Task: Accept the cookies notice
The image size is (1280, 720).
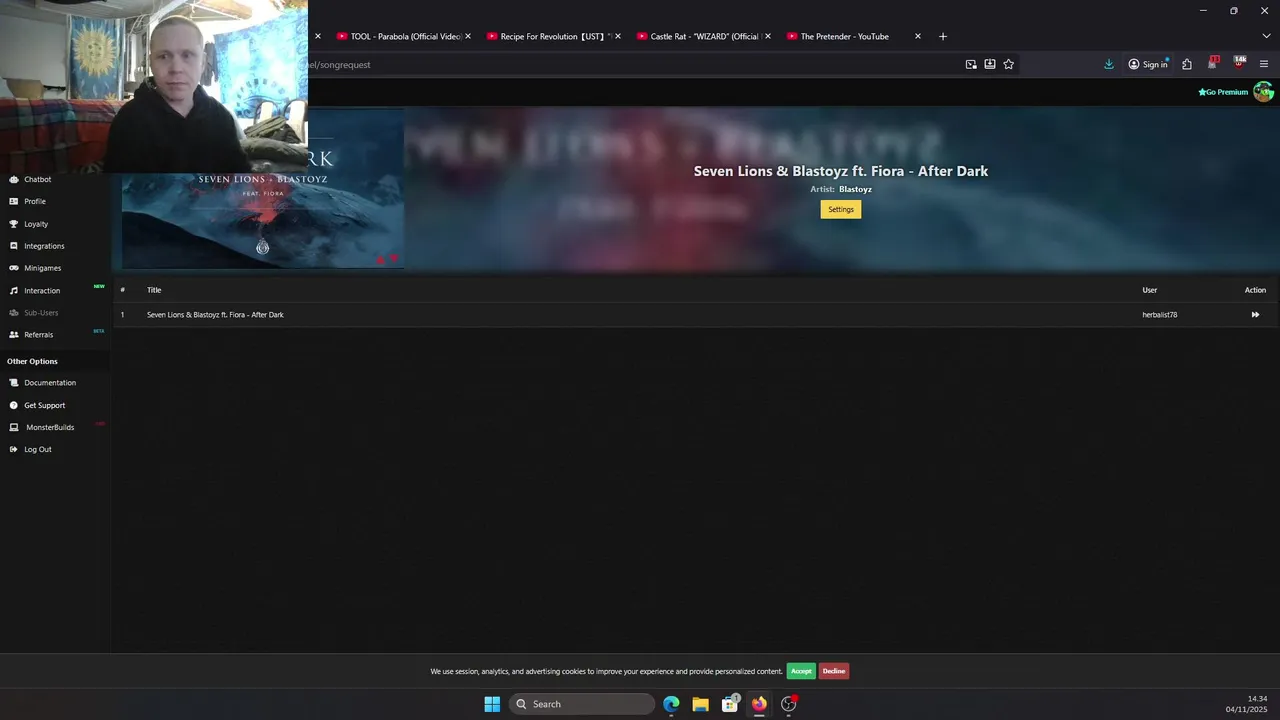Action: coord(801,671)
